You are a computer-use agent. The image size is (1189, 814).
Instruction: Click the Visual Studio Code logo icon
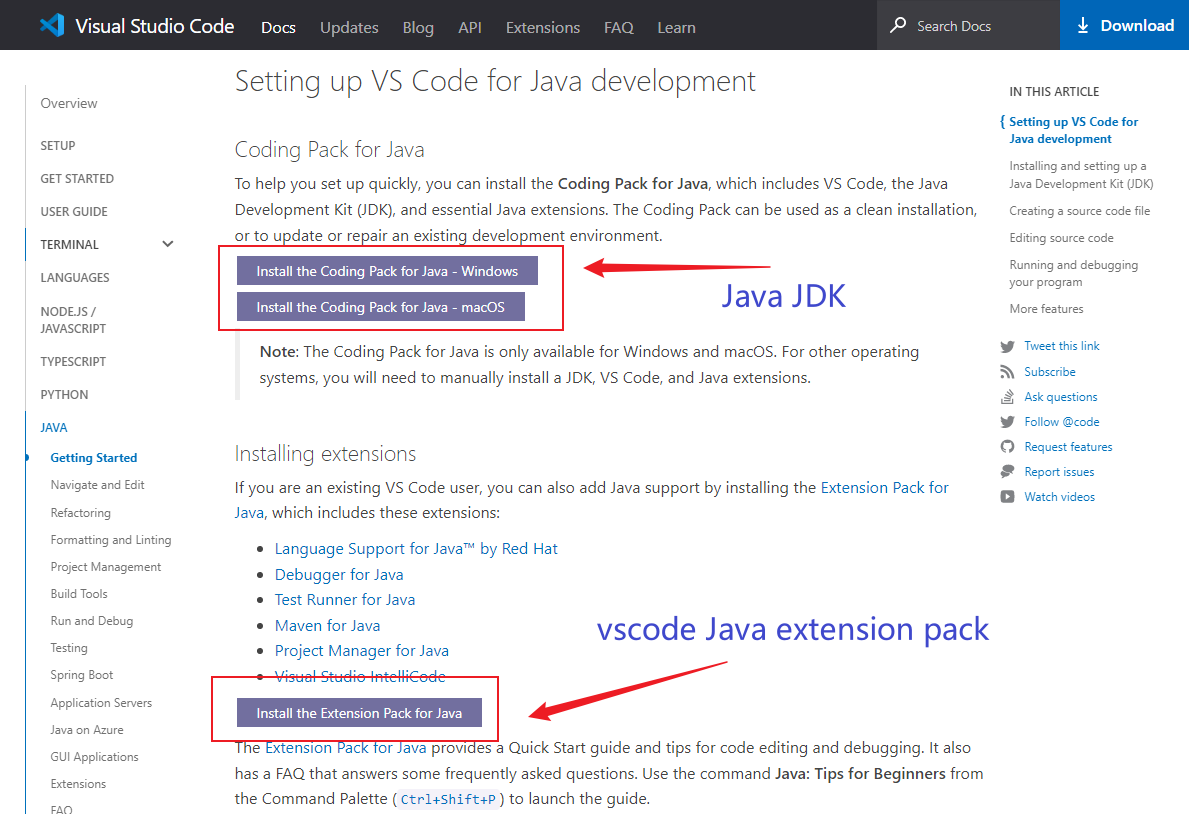[52, 25]
